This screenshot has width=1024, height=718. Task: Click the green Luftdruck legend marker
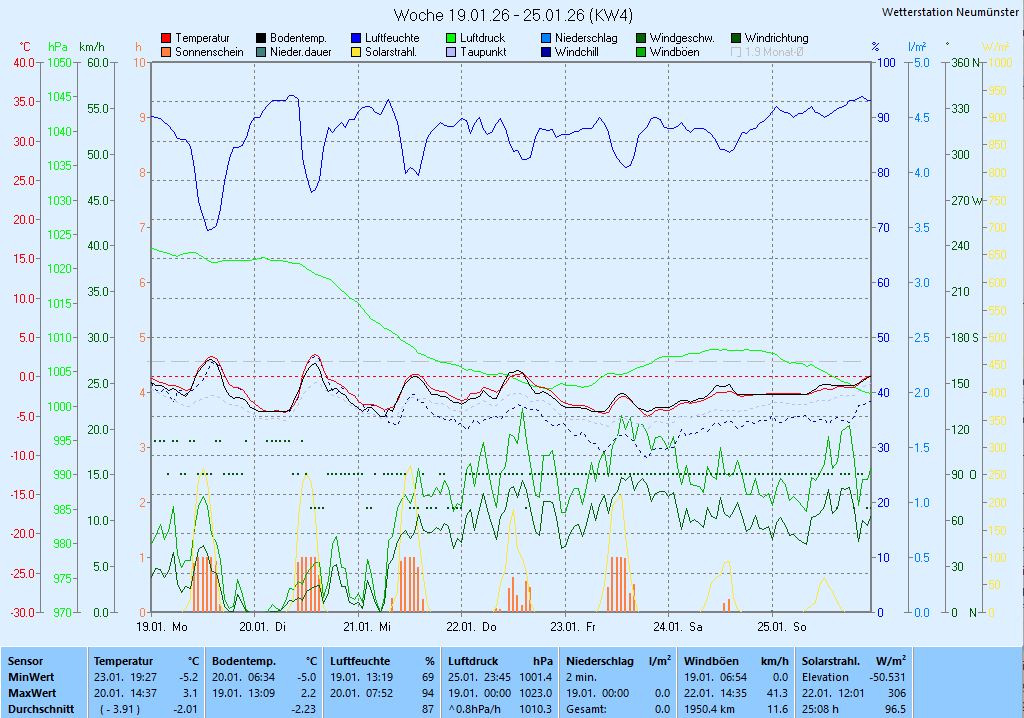point(451,38)
